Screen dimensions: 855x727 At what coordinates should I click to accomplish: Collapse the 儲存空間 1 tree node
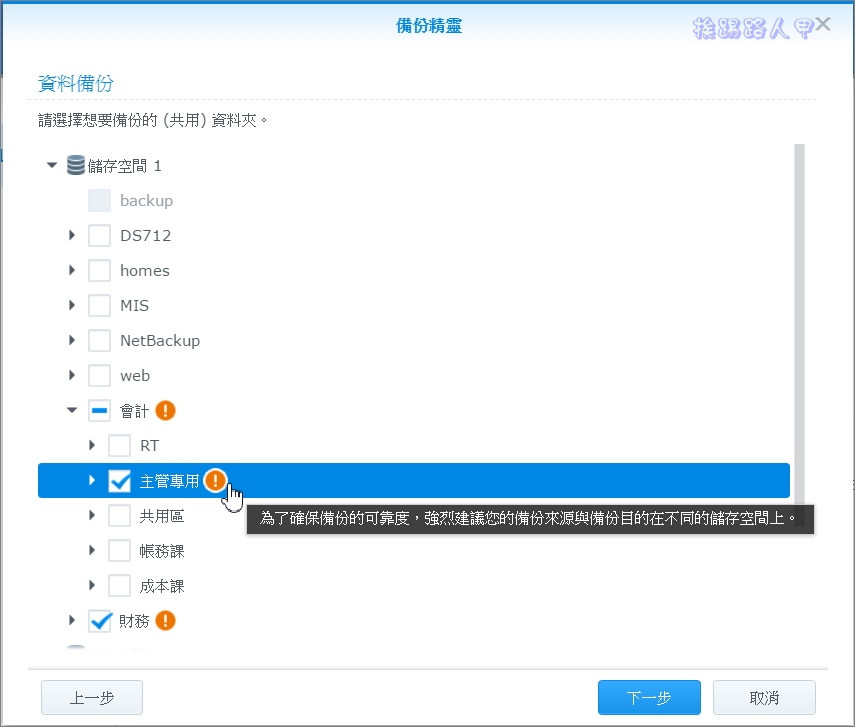coord(52,165)
